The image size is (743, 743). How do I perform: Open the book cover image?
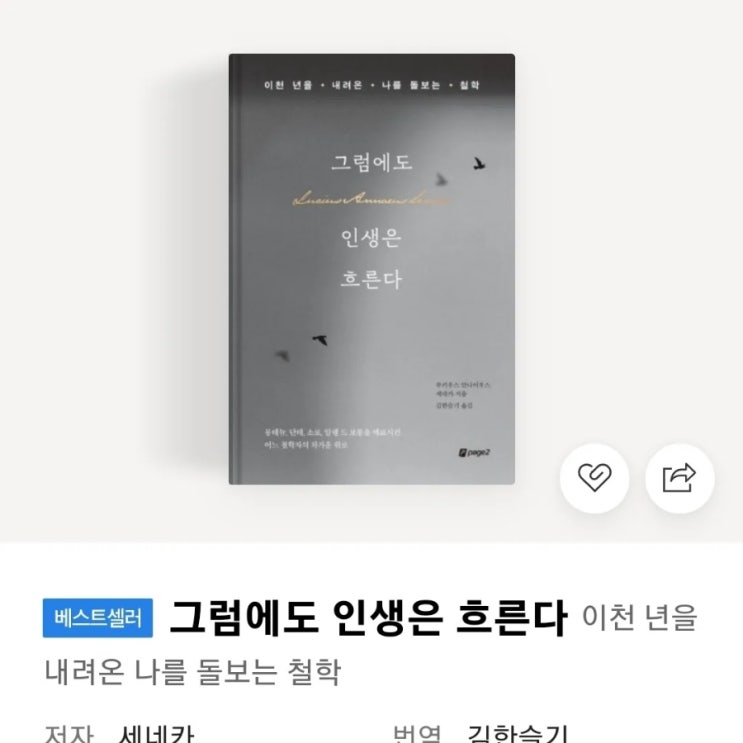click(x=372, y=269)
